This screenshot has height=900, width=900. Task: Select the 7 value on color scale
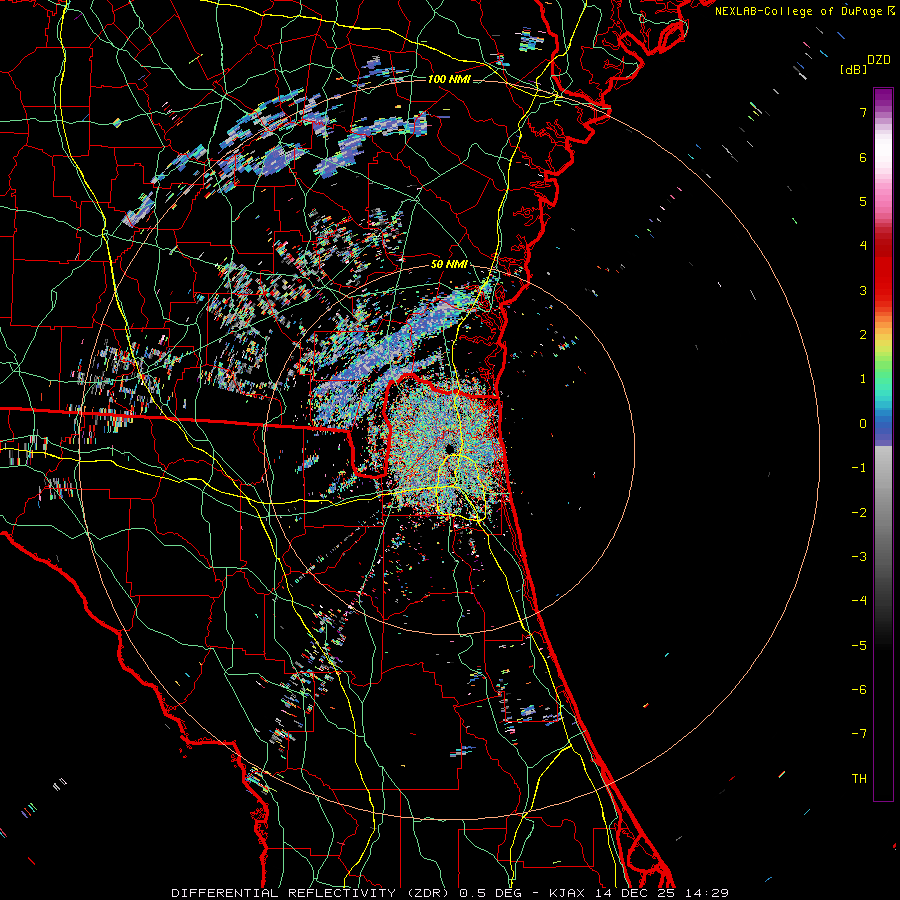point(863,112)
